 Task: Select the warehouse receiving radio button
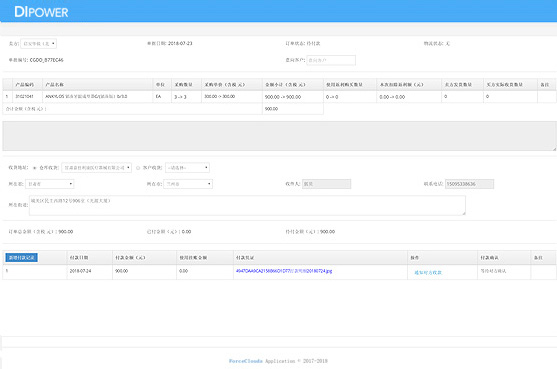(35, 168)
